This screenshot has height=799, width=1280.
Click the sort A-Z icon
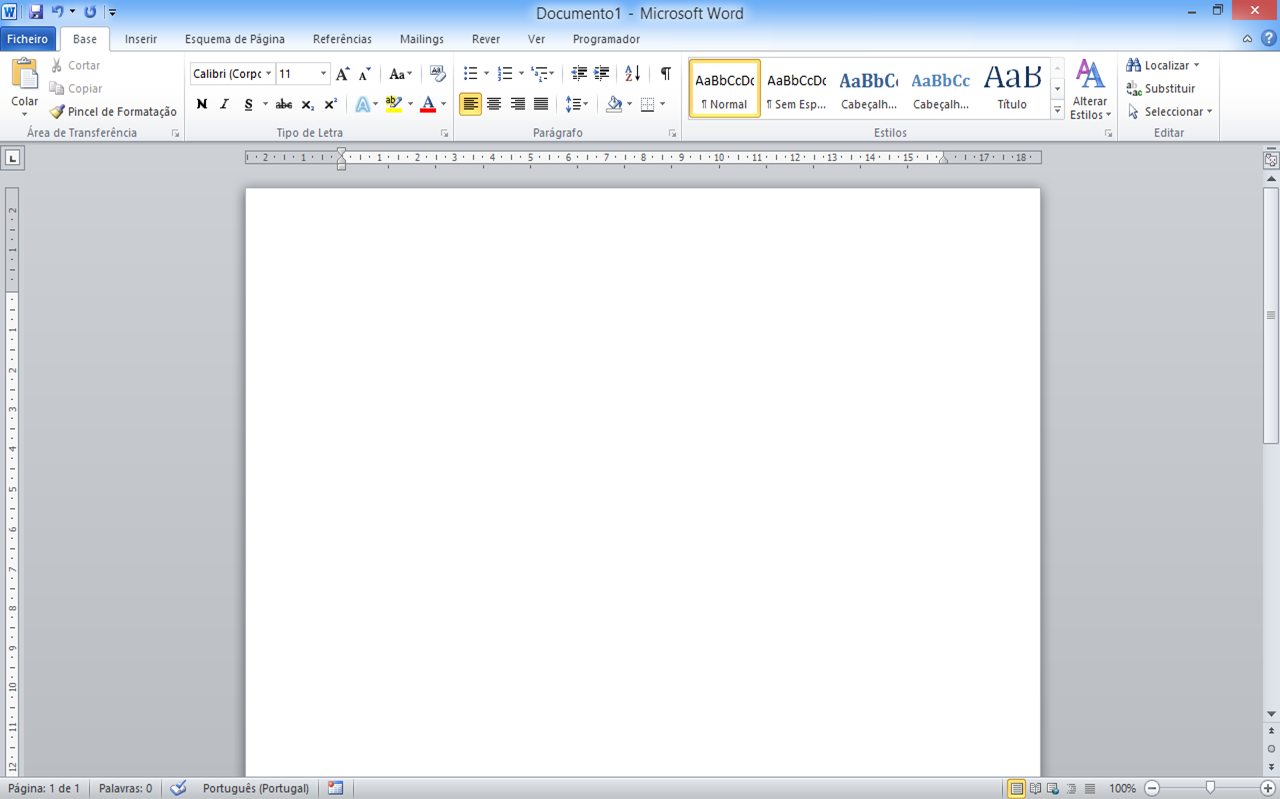coord(633,74)
